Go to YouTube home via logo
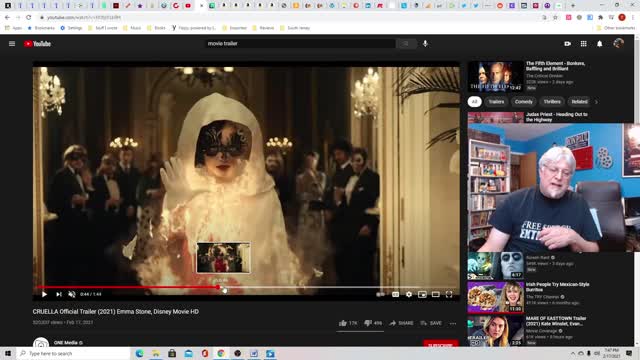Viewport: 640px width, 360px height. click(37, 44)
